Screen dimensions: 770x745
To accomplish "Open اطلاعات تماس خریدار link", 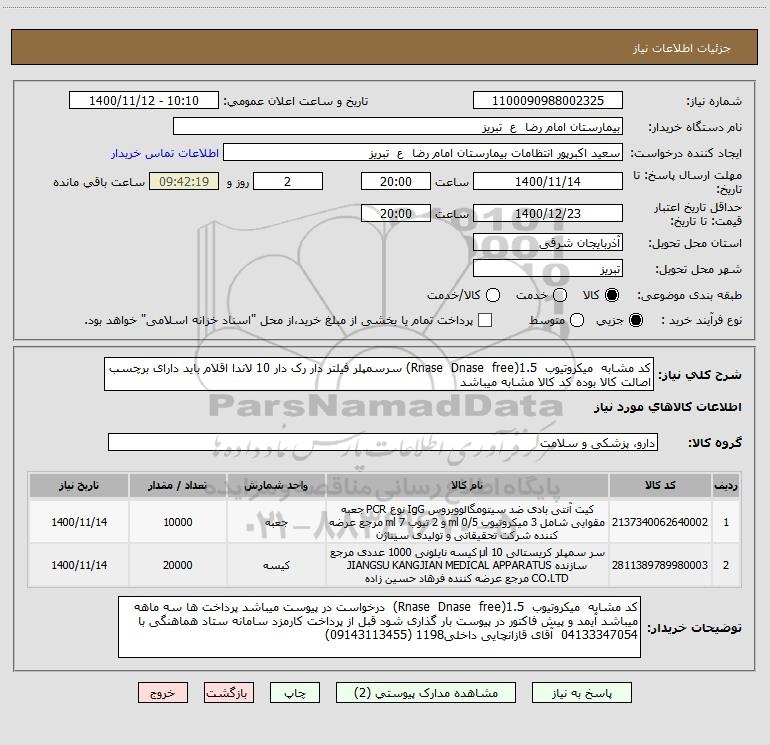I will (165, 153).
